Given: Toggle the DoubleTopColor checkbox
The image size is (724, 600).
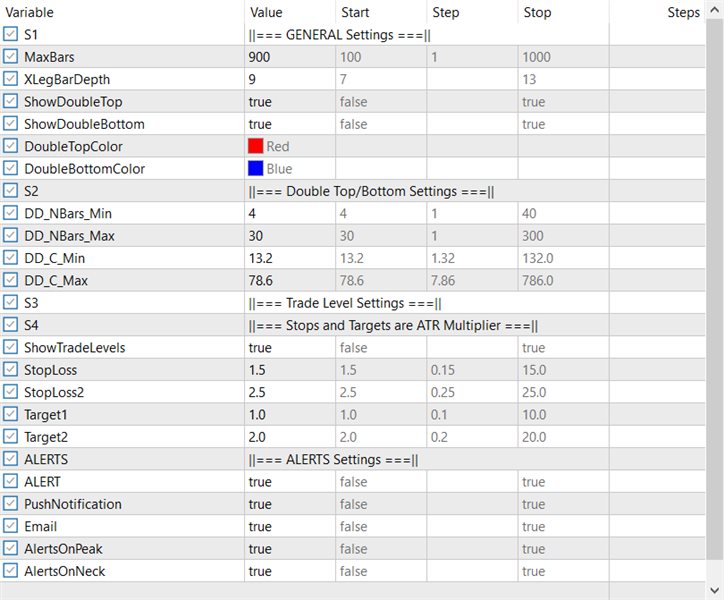Looking at the screenshot, I should [10, 145].
